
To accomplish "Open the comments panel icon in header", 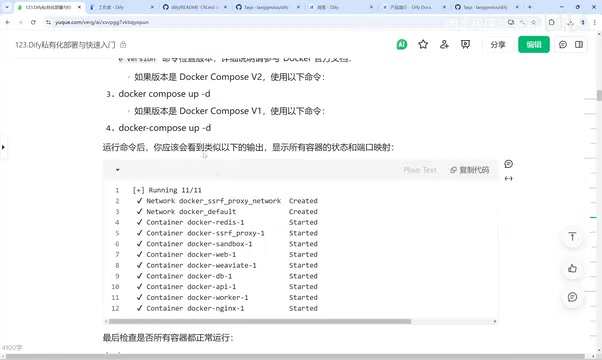I will click(x=563, y=45).
